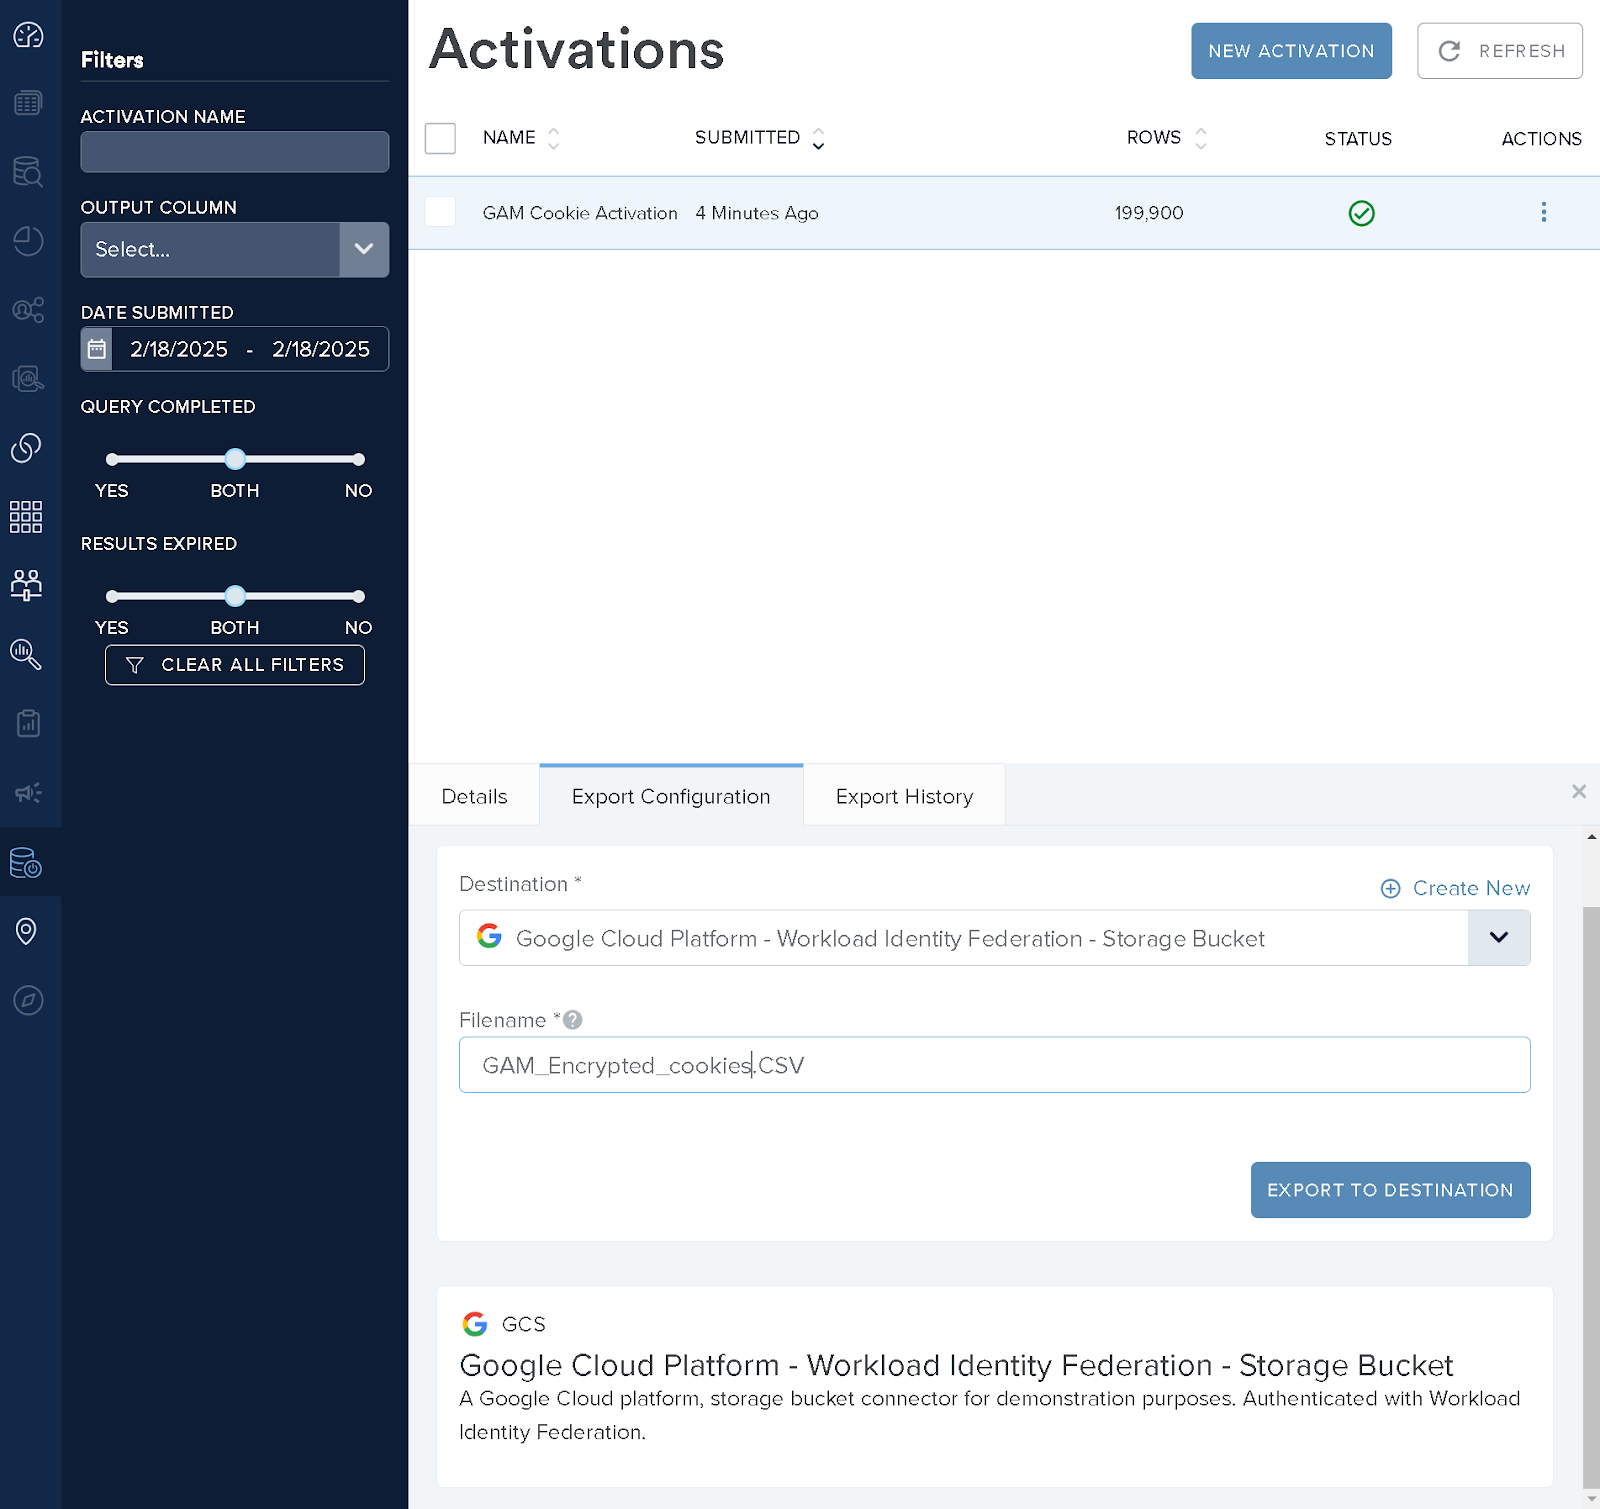The width and height of the screenshot is (1600, 1509).
Task: Open the megaphone icon in the sidebar
Action: (28, 793)
